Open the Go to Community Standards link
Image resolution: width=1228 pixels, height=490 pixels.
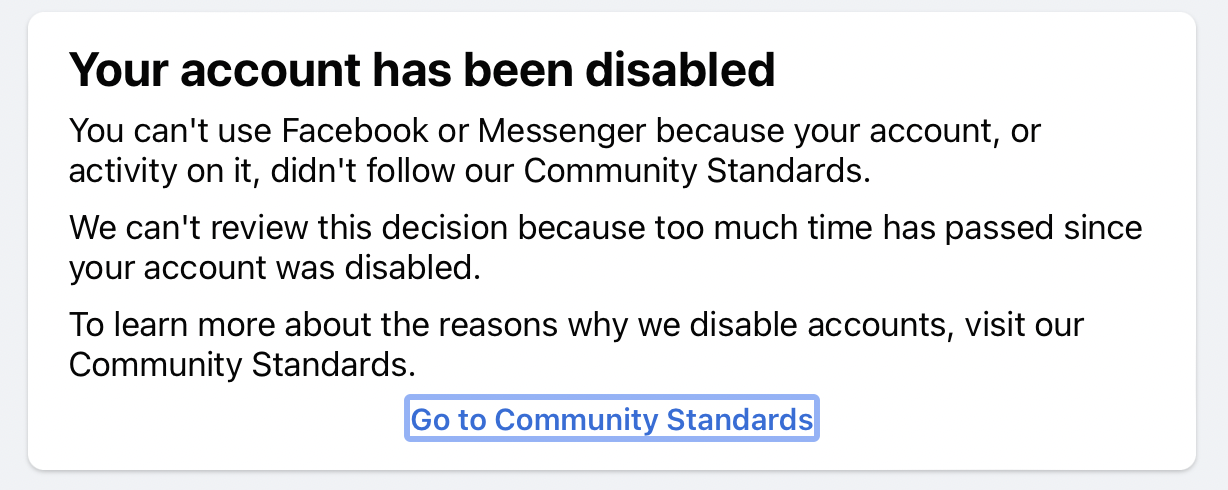point(612,419)
